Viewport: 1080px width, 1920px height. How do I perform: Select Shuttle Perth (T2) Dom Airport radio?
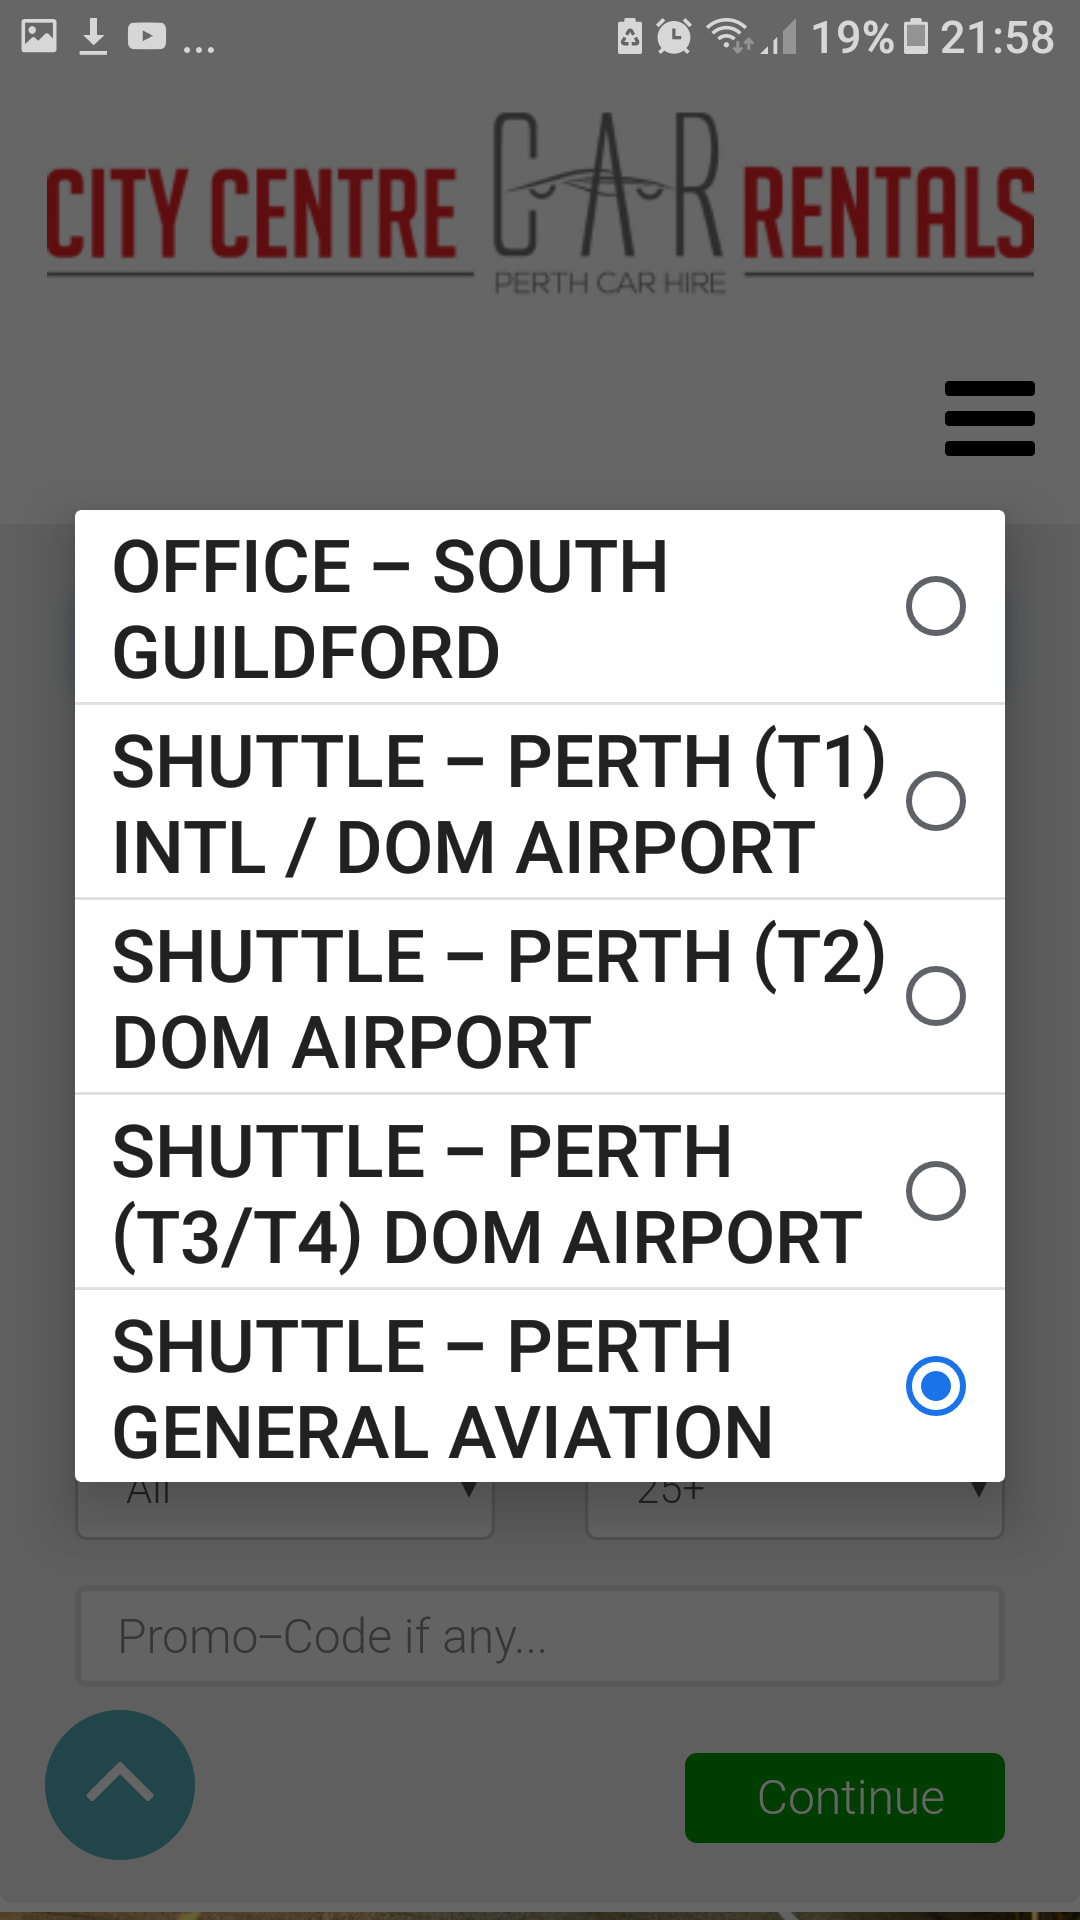(x=935, y=996)
